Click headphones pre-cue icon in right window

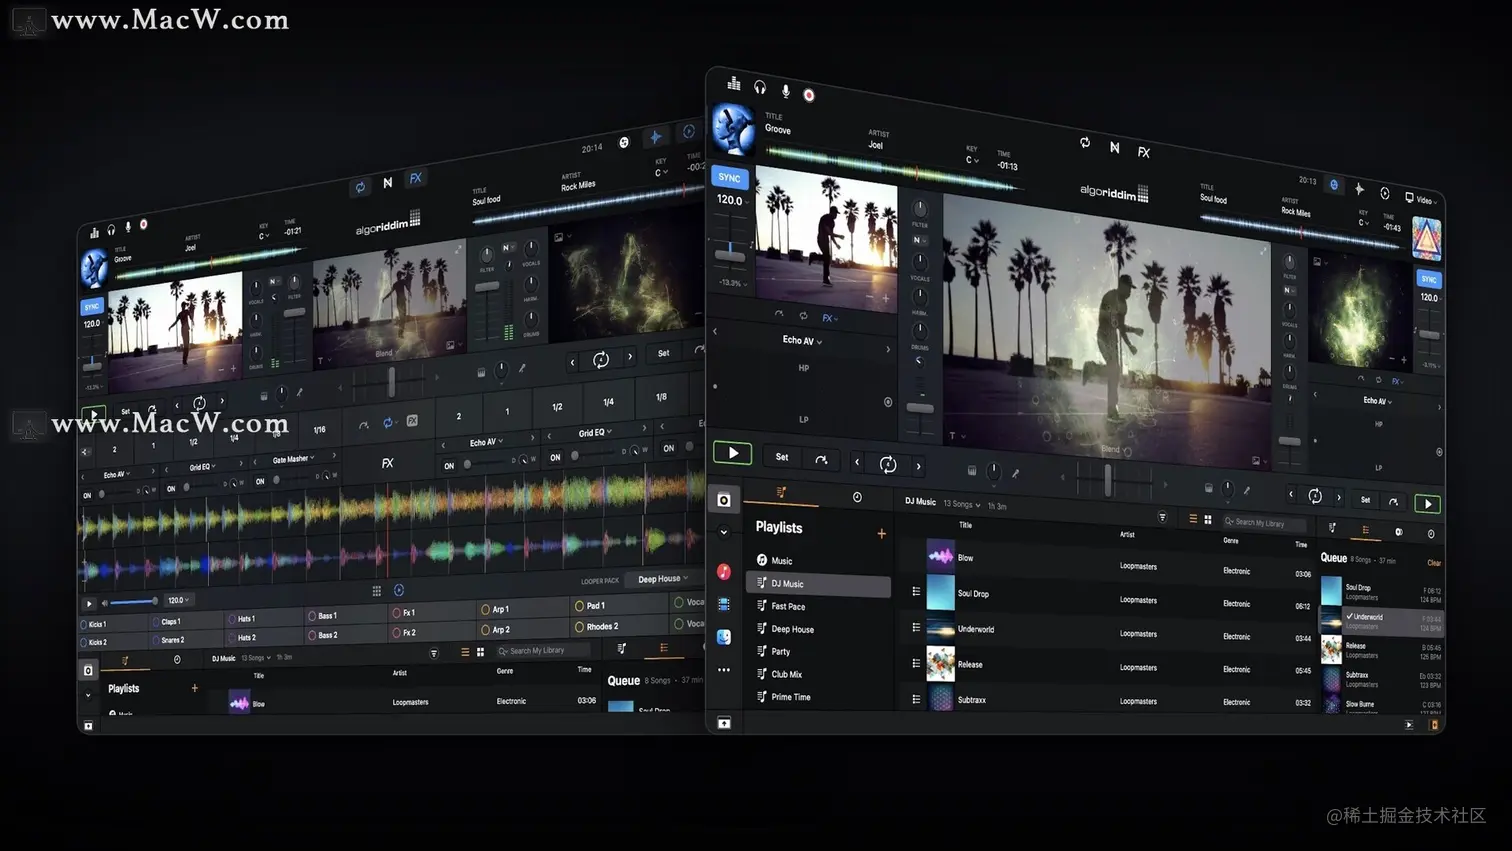pos(760,88)
